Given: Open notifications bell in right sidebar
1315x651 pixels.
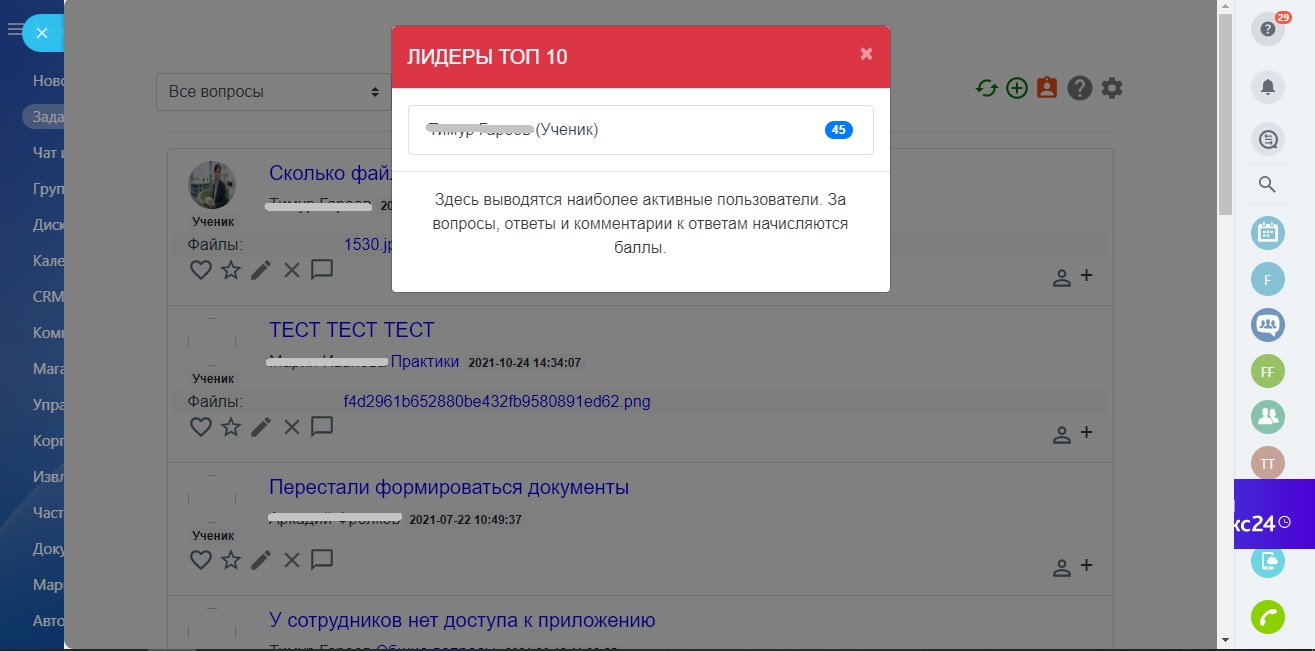Looking at the screenshot, I should point(1268,88).
